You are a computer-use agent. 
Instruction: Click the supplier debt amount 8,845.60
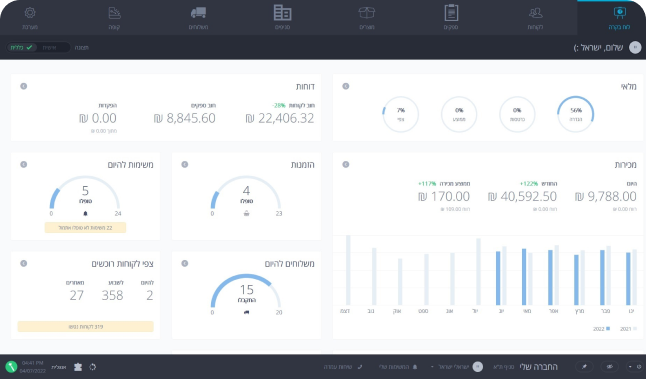(185, 118)
